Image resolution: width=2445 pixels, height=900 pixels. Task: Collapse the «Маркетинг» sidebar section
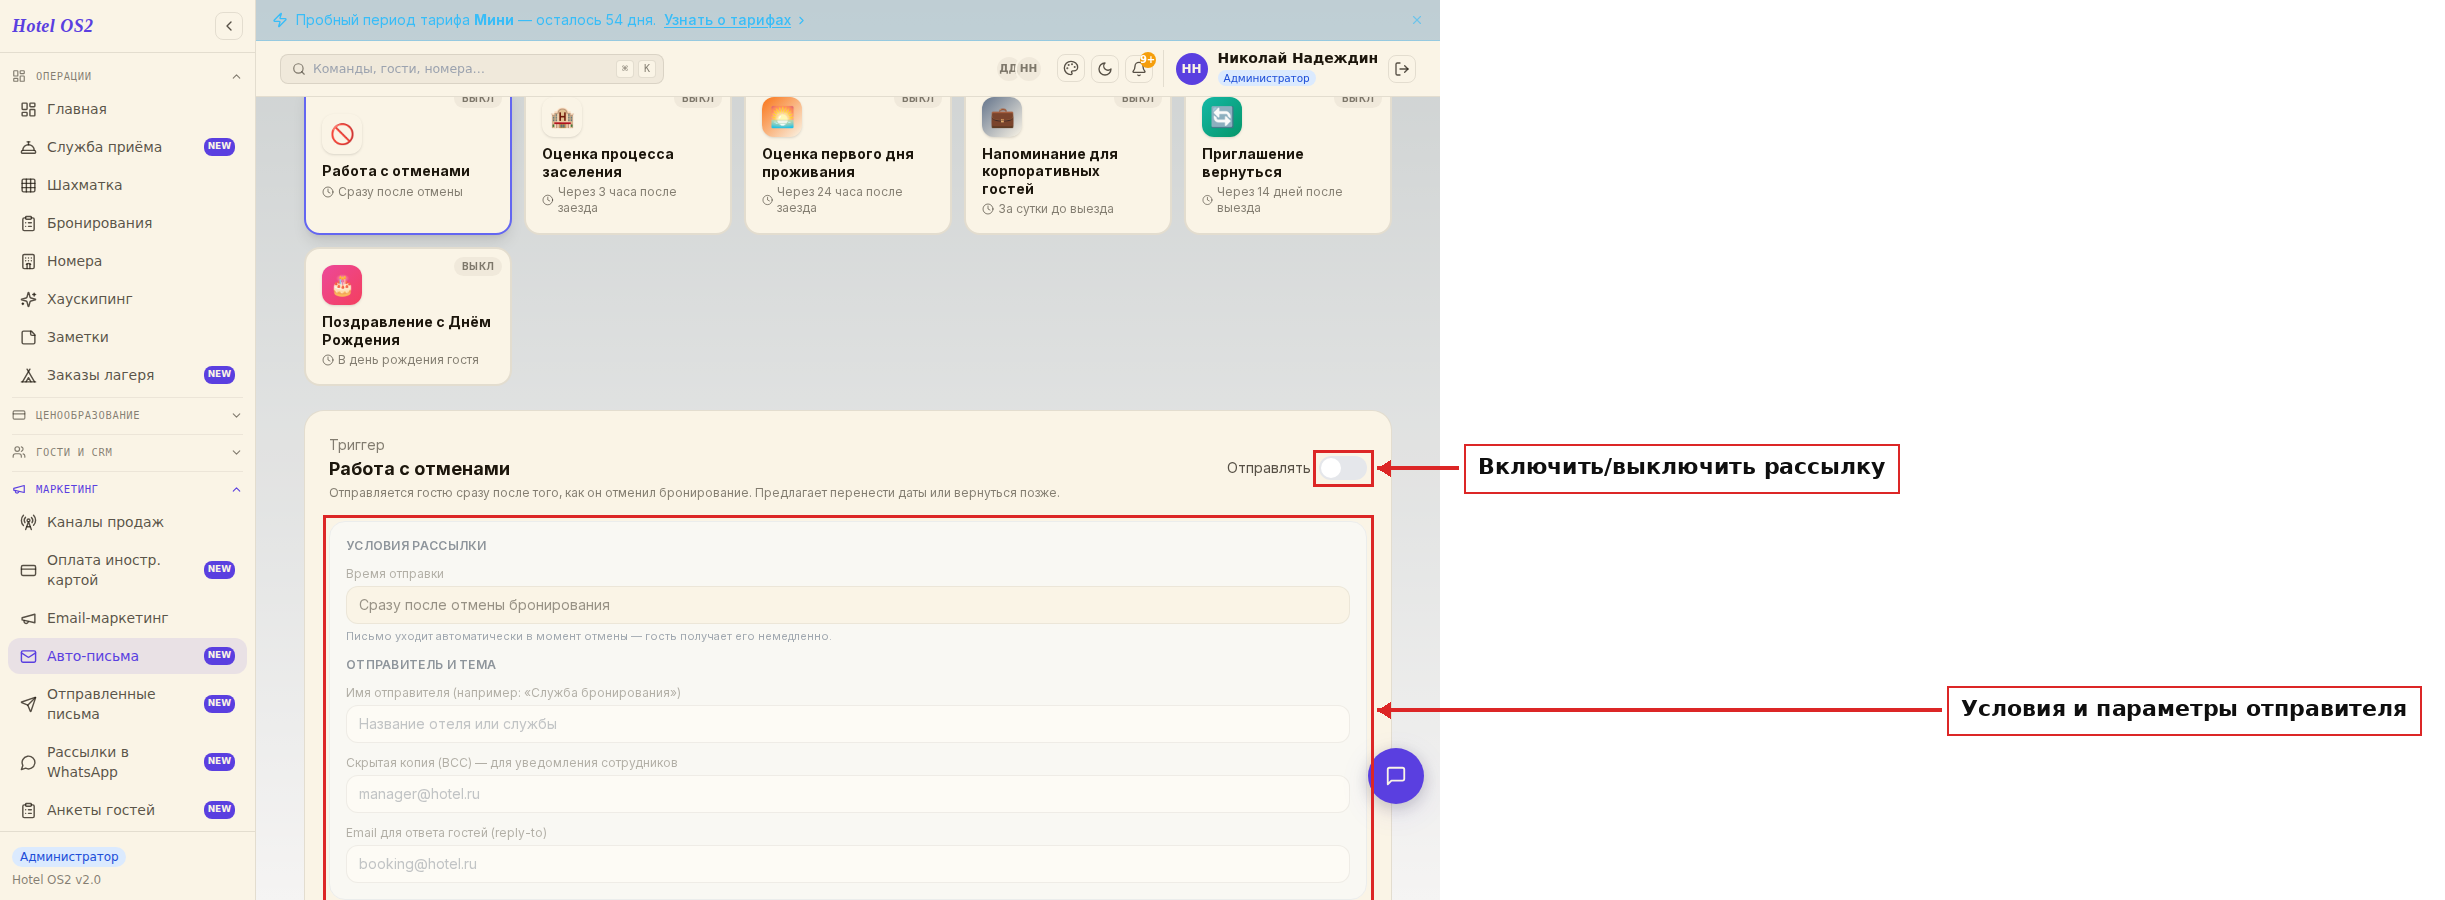pos(127,489)
